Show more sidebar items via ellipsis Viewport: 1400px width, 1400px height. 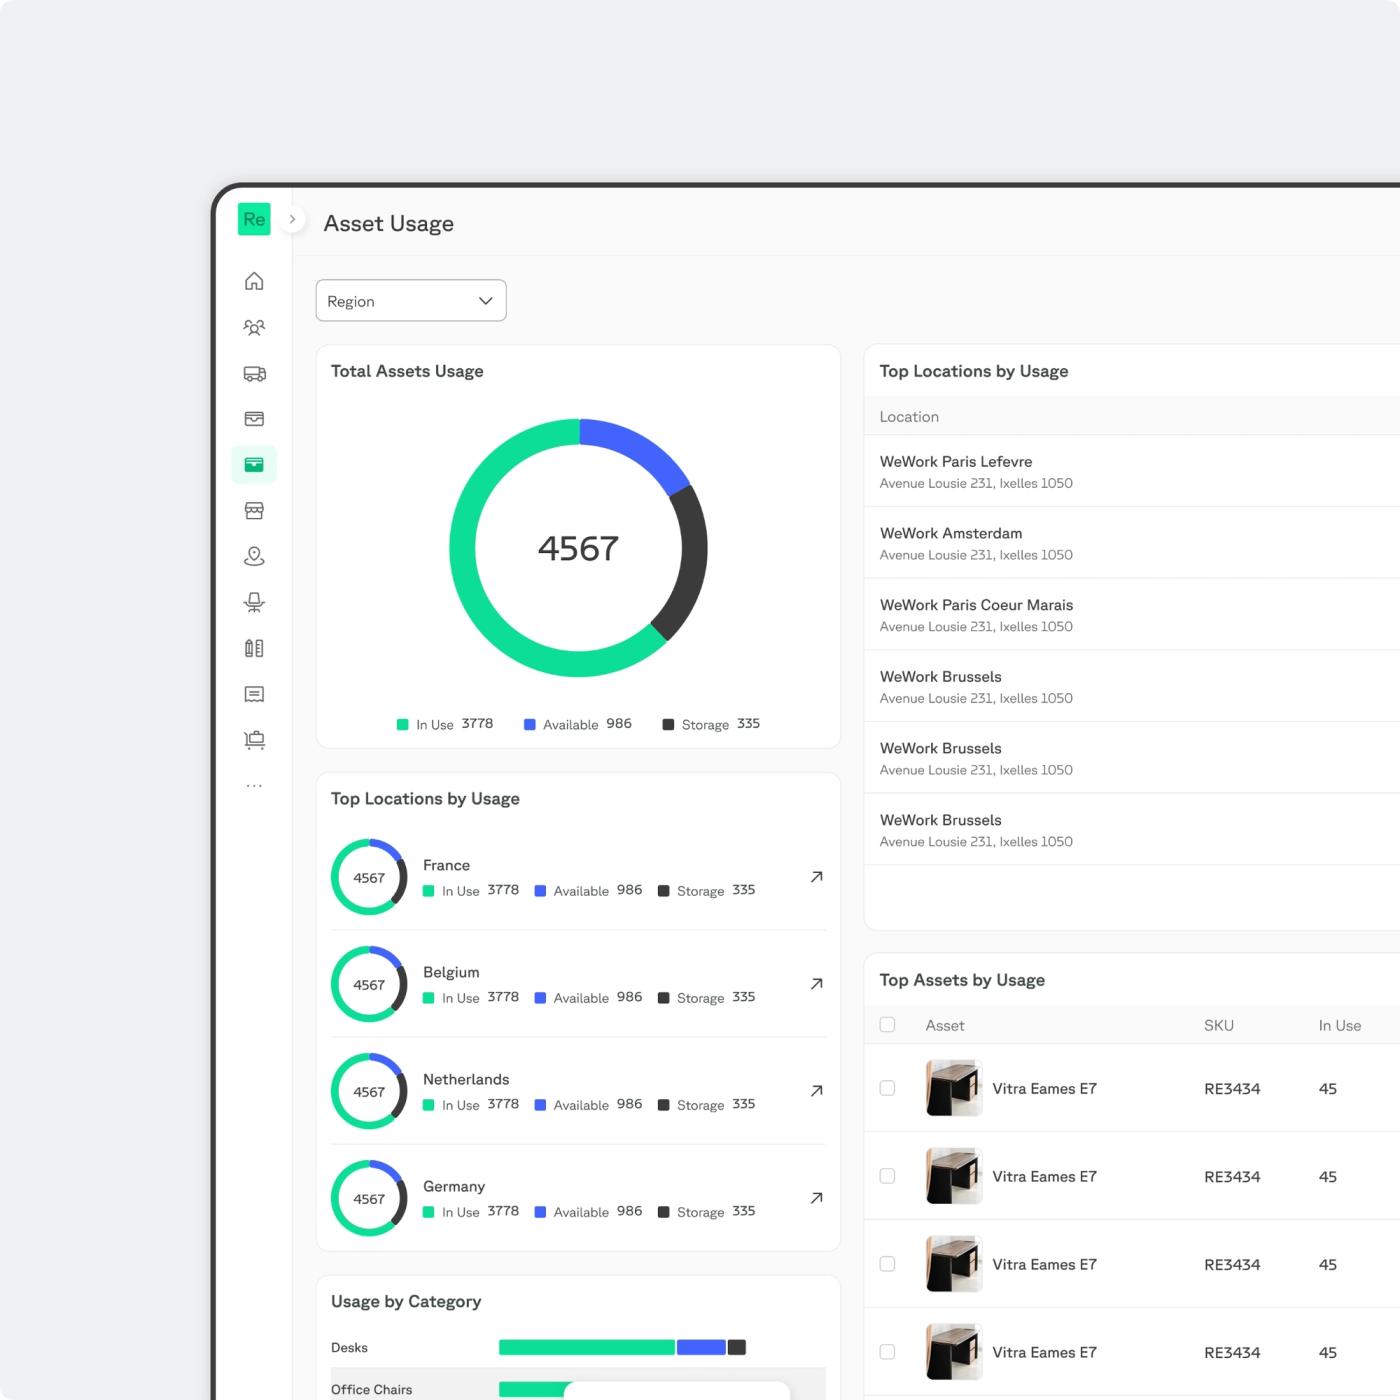click(x=254, y=786)
